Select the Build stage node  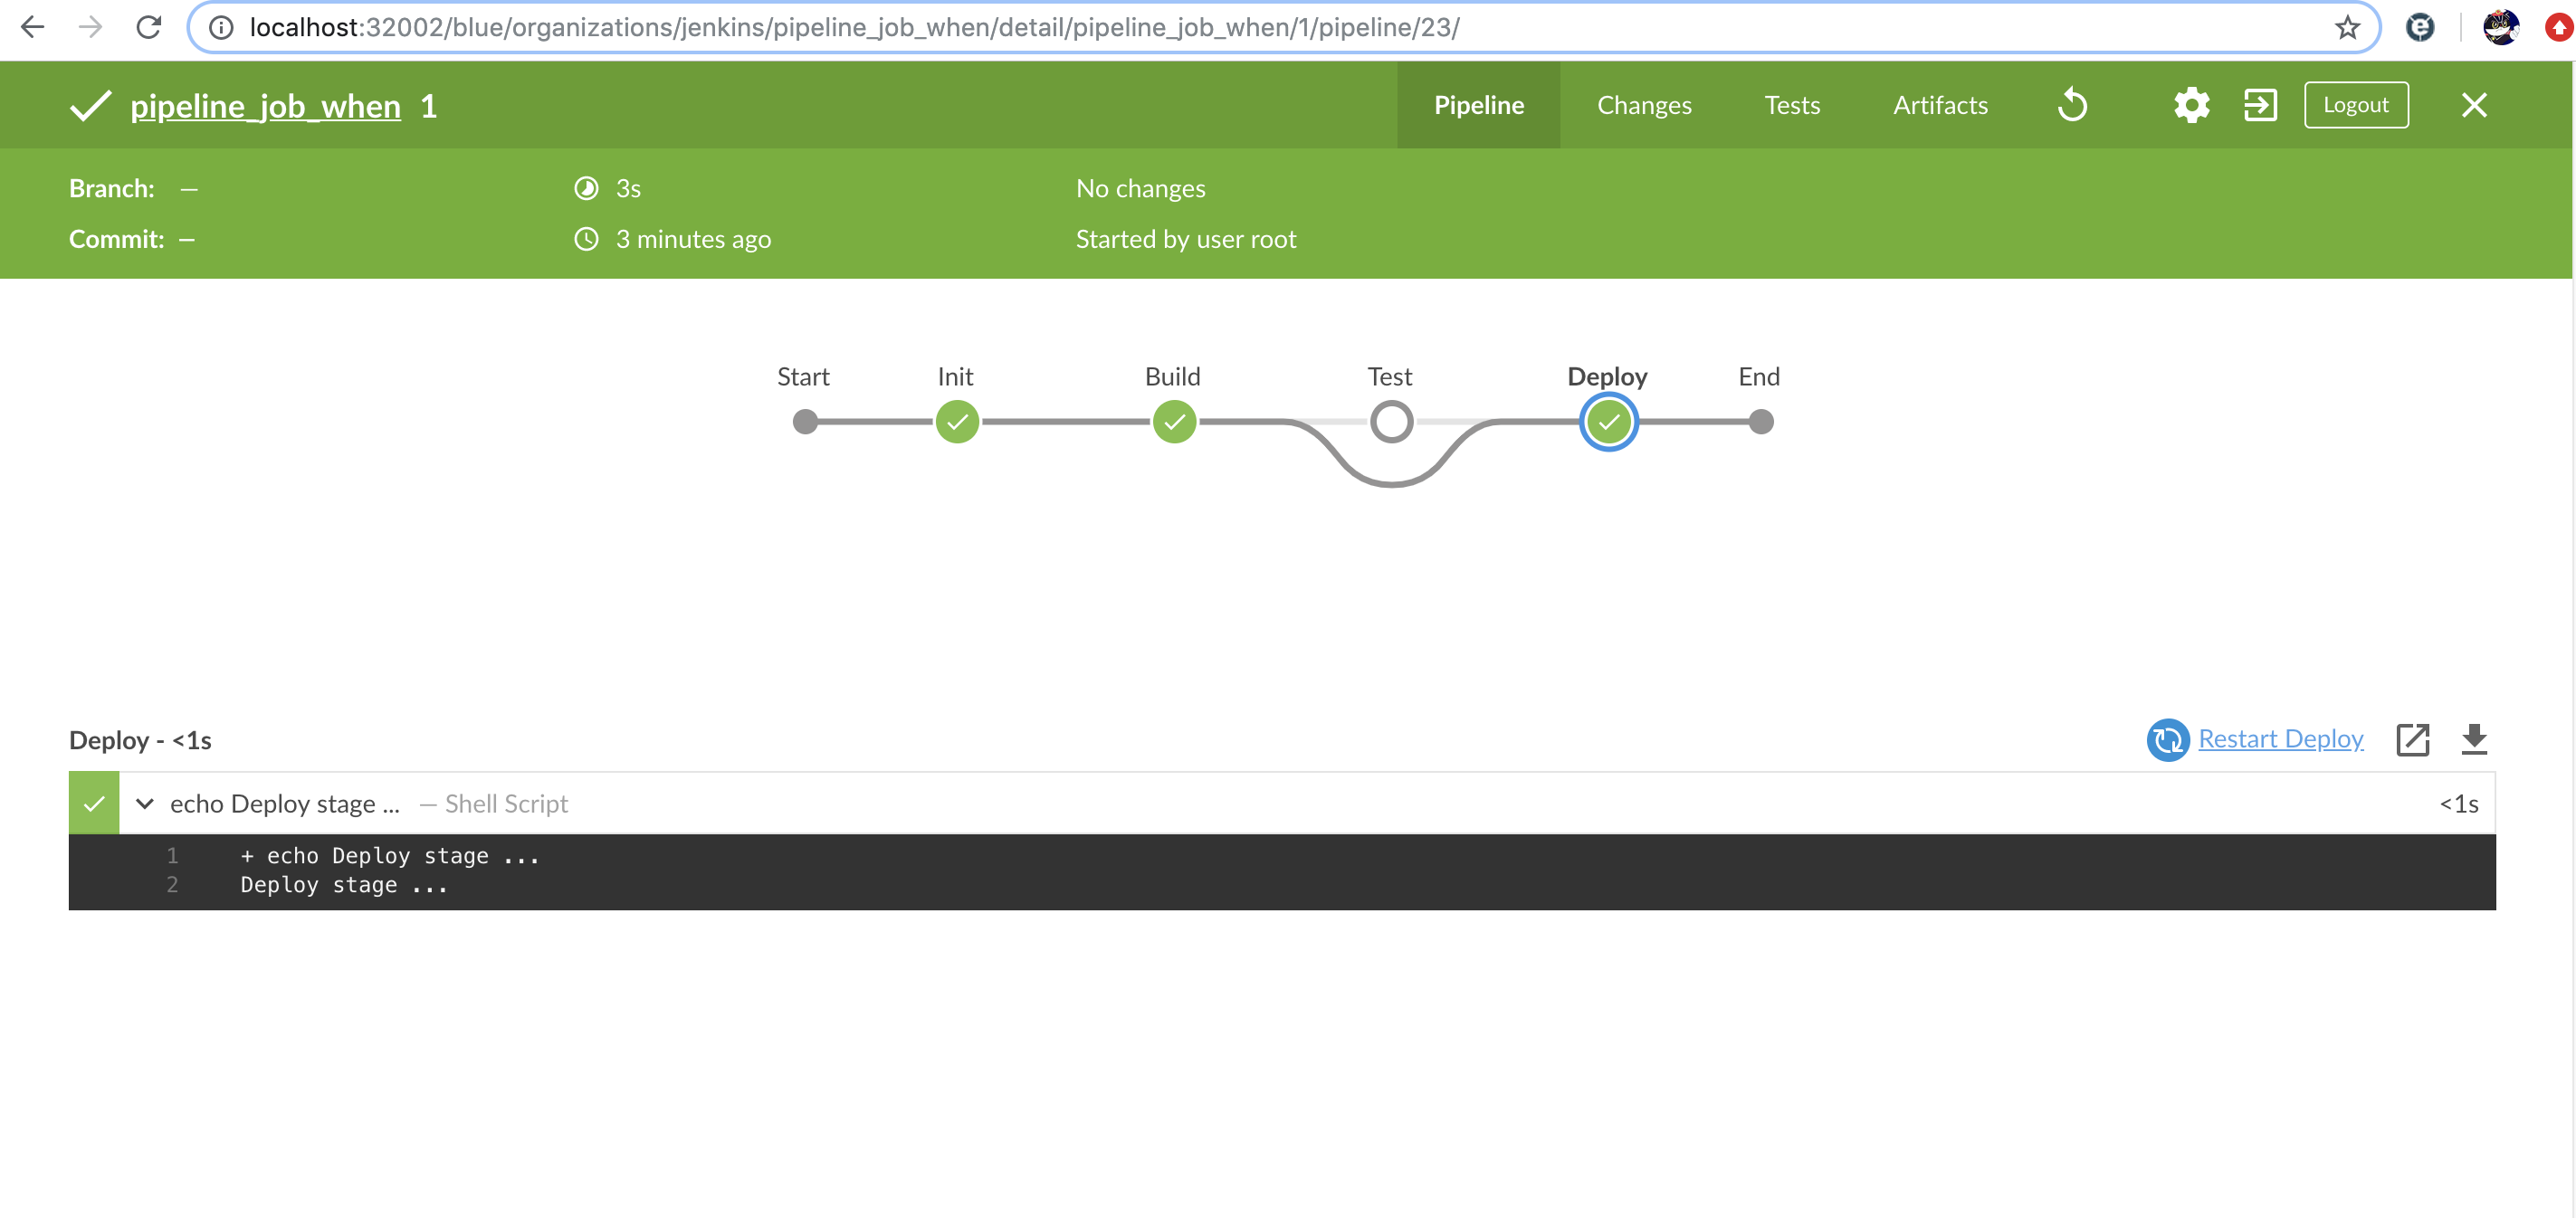(1174, 422)
